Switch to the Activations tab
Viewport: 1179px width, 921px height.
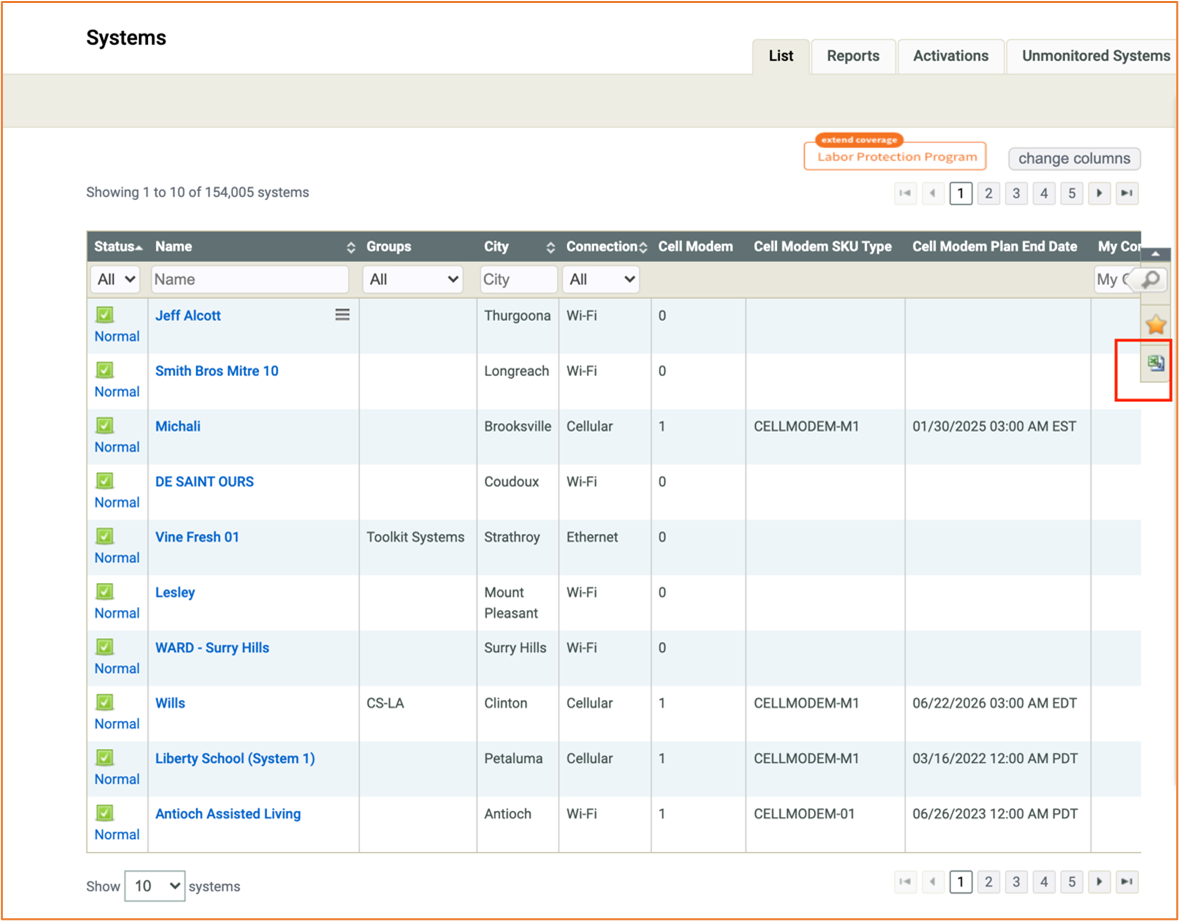tap(951, 56)
